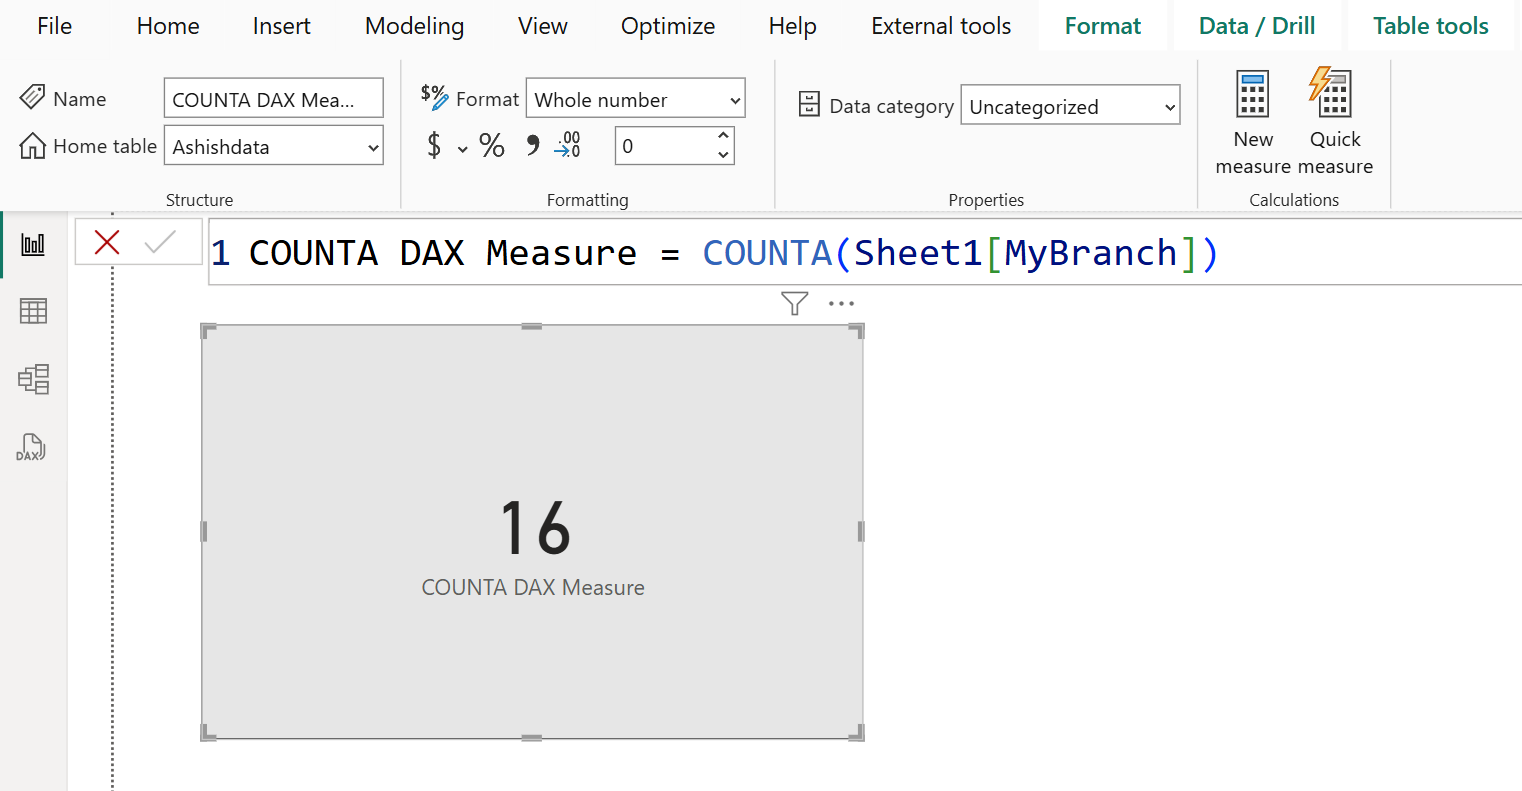The width and height of the screenshot is (1522, 791).
Task: Open the Format type dropdown
Action: click(735, 101)
